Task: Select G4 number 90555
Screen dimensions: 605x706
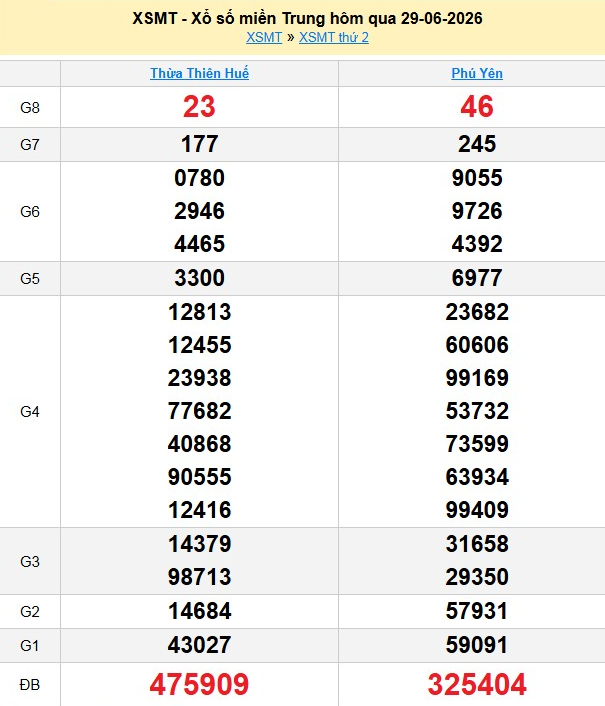Action: pos(199,477)
